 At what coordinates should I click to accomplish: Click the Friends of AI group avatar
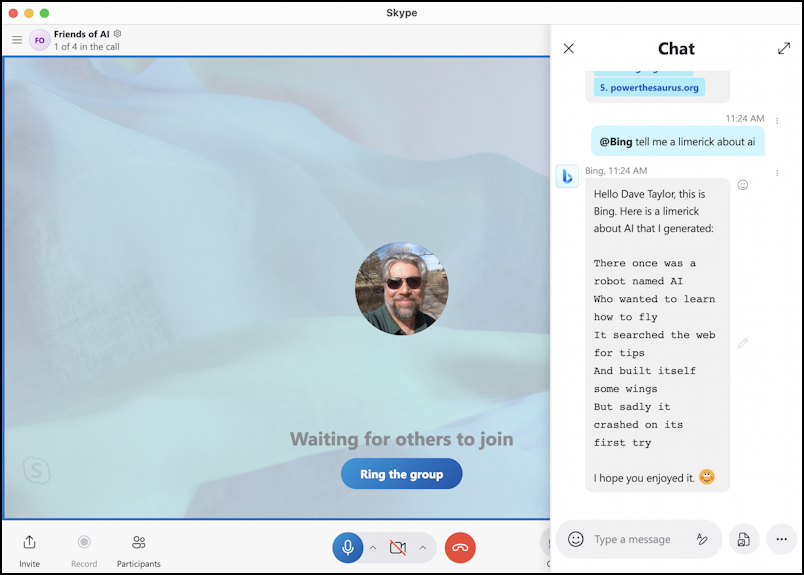pos(39,40)
